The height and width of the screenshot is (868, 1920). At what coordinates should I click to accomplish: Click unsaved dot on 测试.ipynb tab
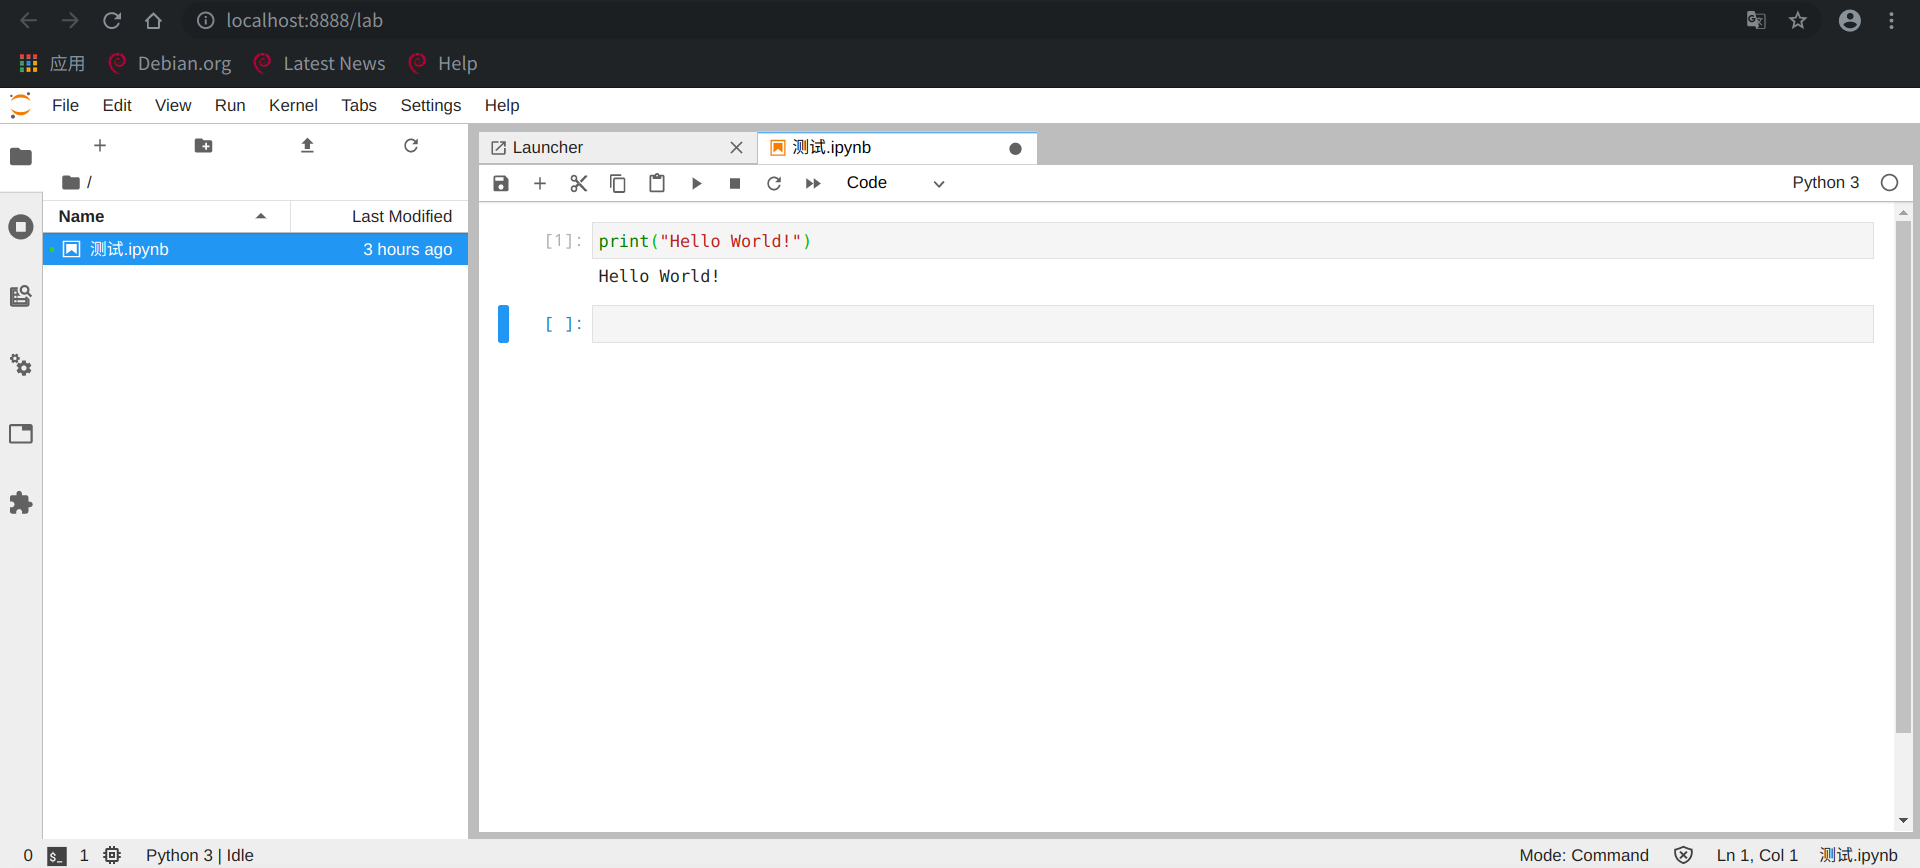click(x=1016, y=149)
